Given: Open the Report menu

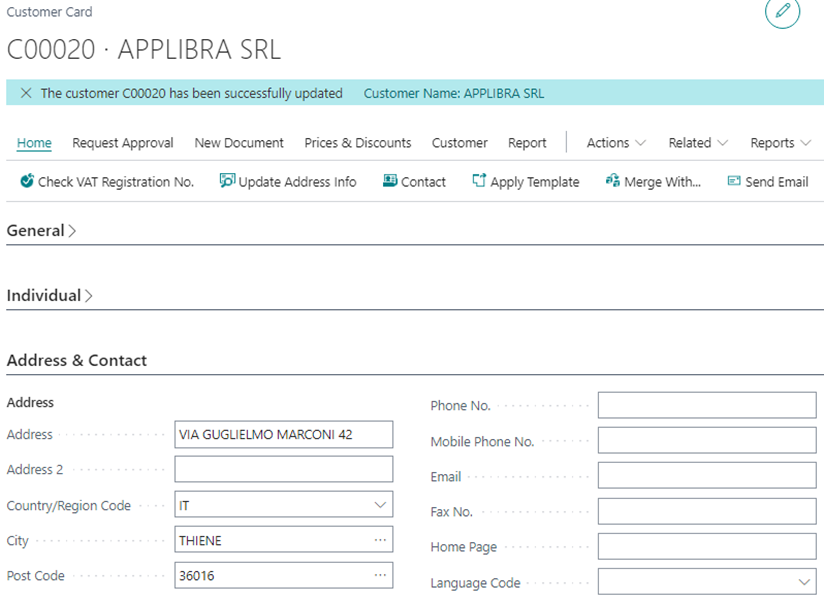Looking at the screenshot, I should tap(527, 143).
